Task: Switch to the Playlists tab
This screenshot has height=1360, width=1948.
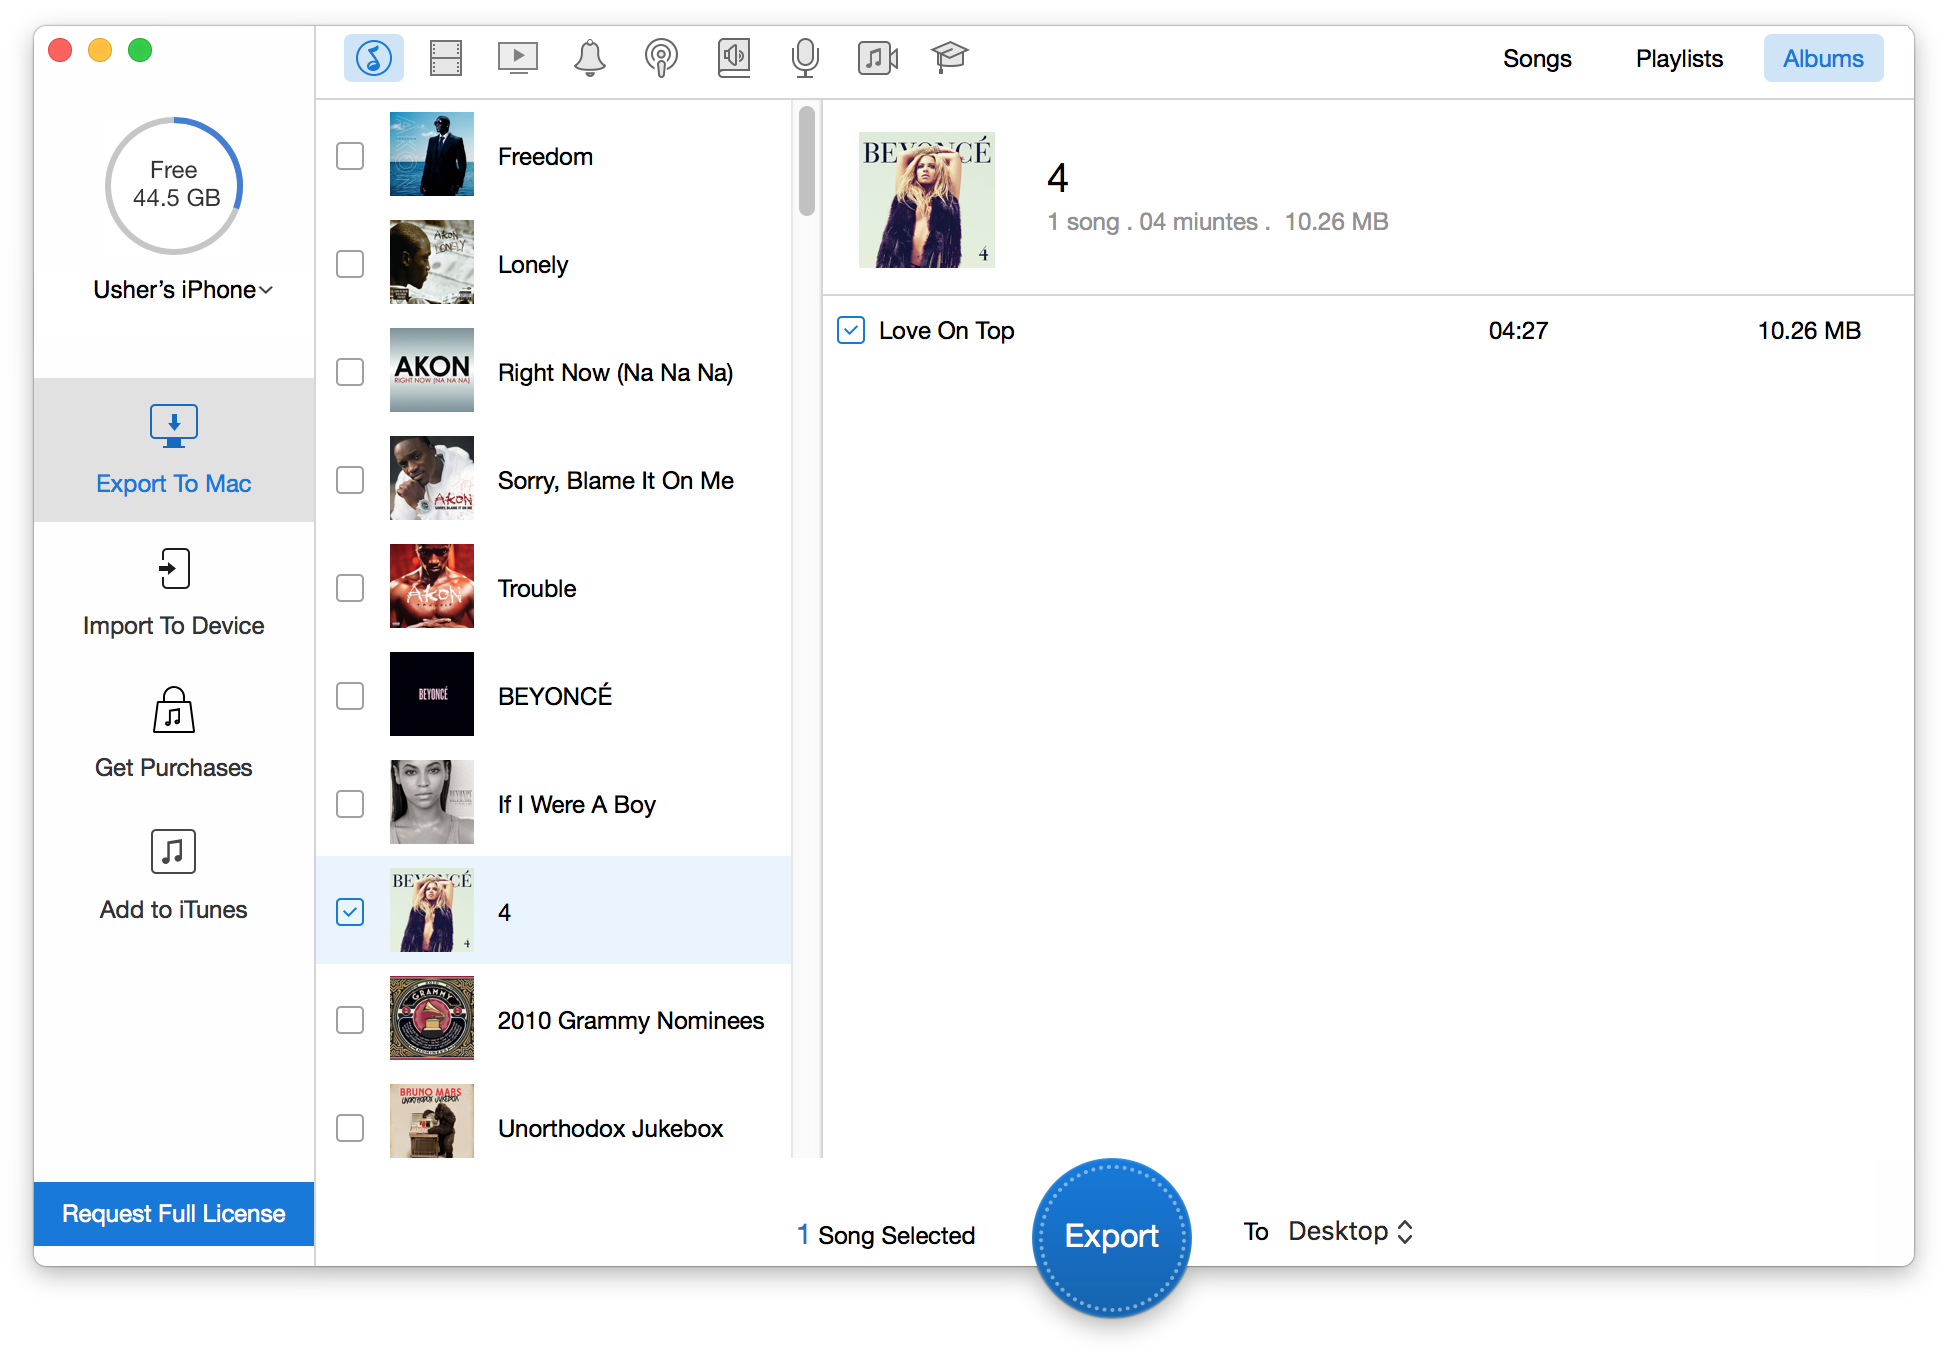Action: pos(1679,58)
